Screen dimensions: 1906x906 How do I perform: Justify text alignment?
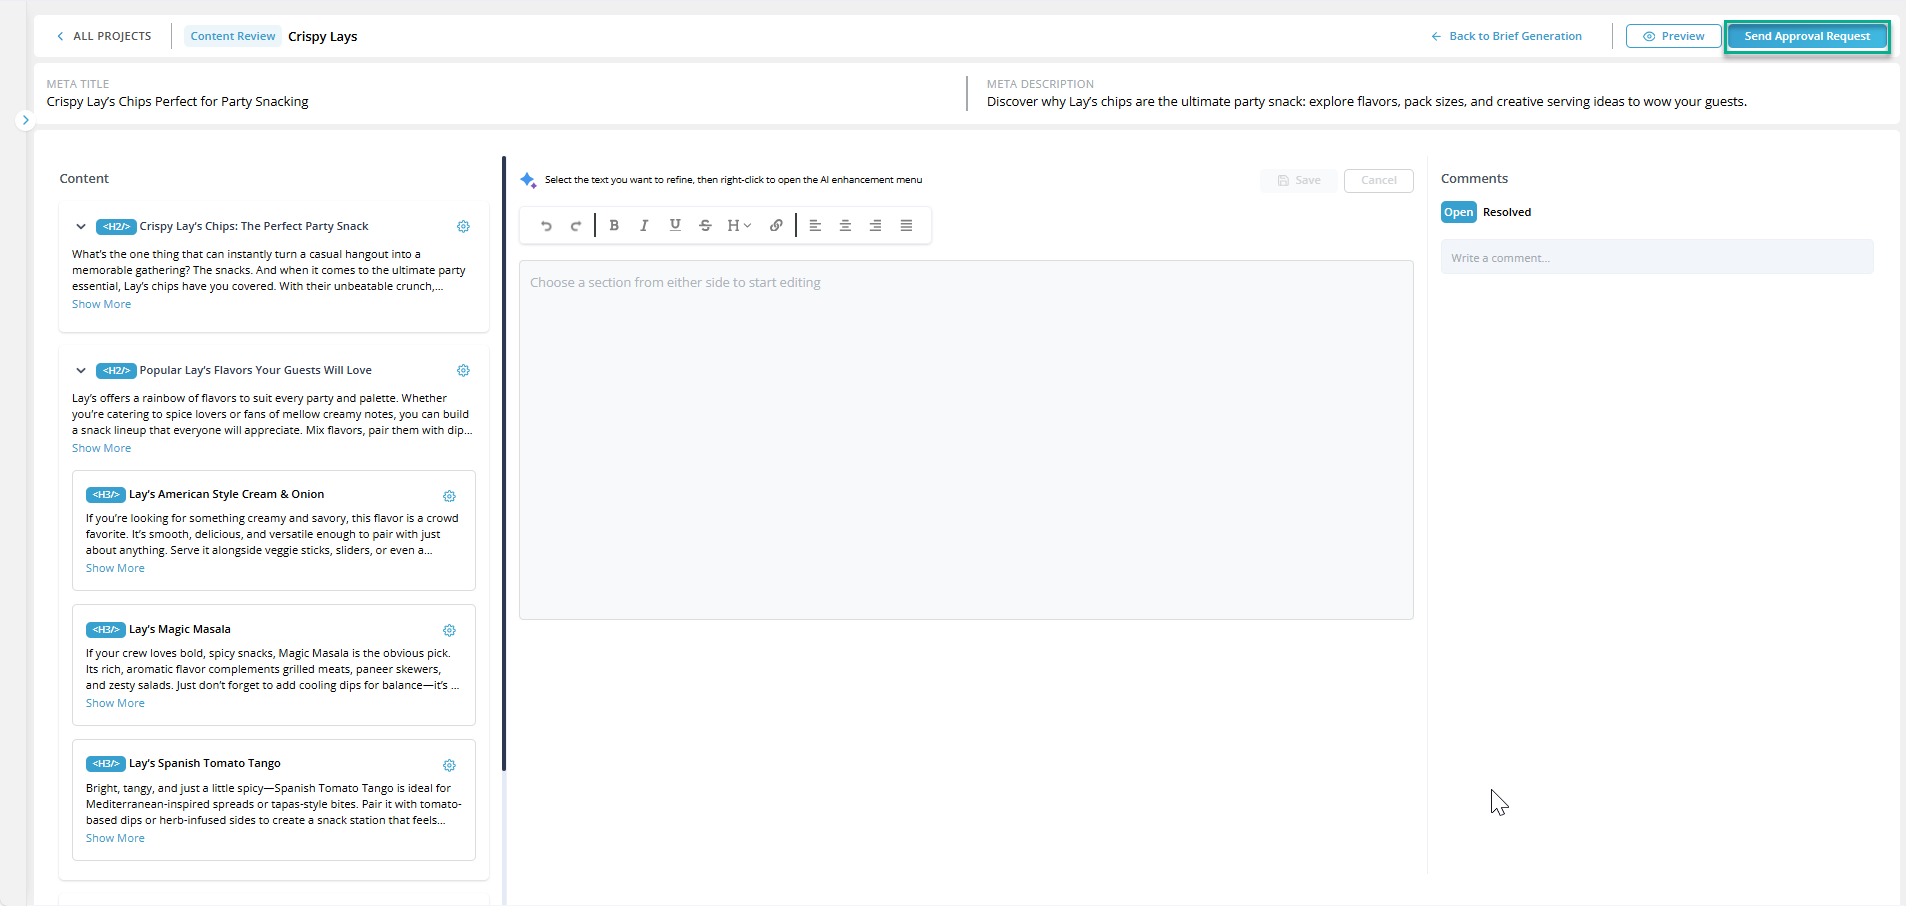906,226
